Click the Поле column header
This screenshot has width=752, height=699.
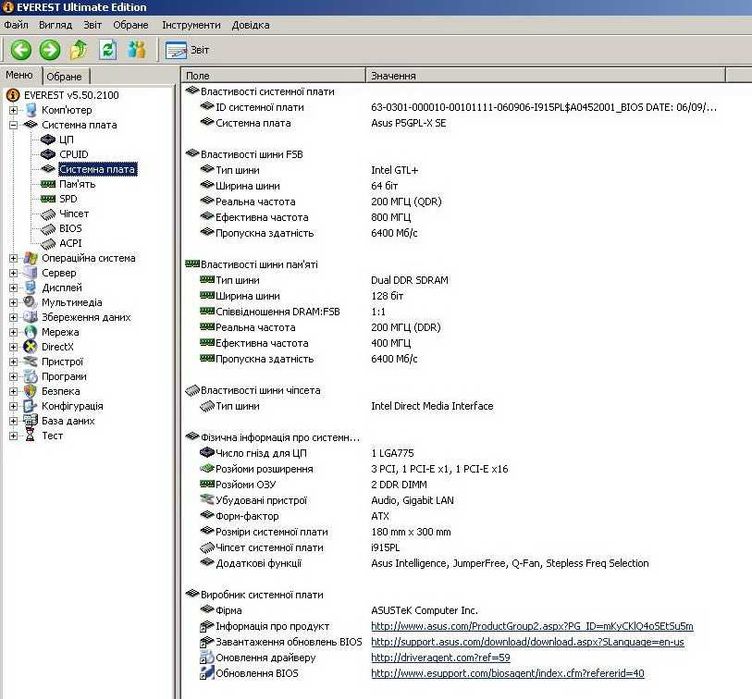(x=273, y=75)
